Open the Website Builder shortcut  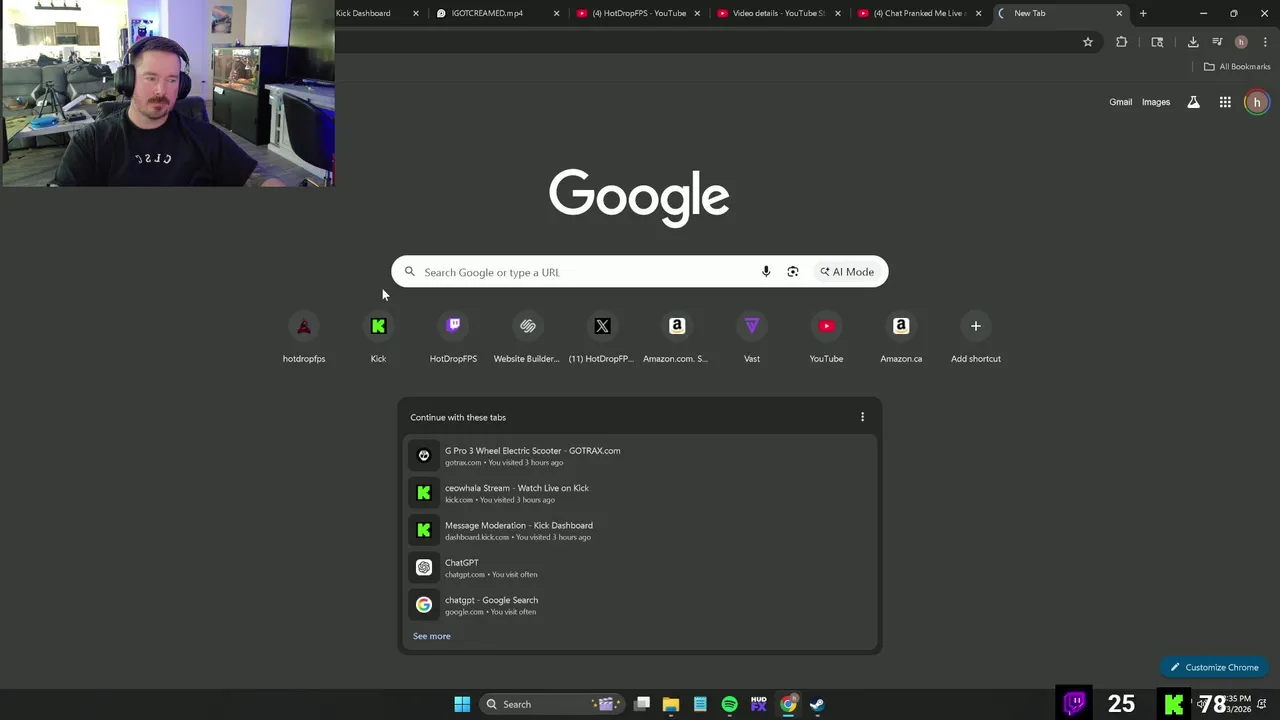[527, 338]
